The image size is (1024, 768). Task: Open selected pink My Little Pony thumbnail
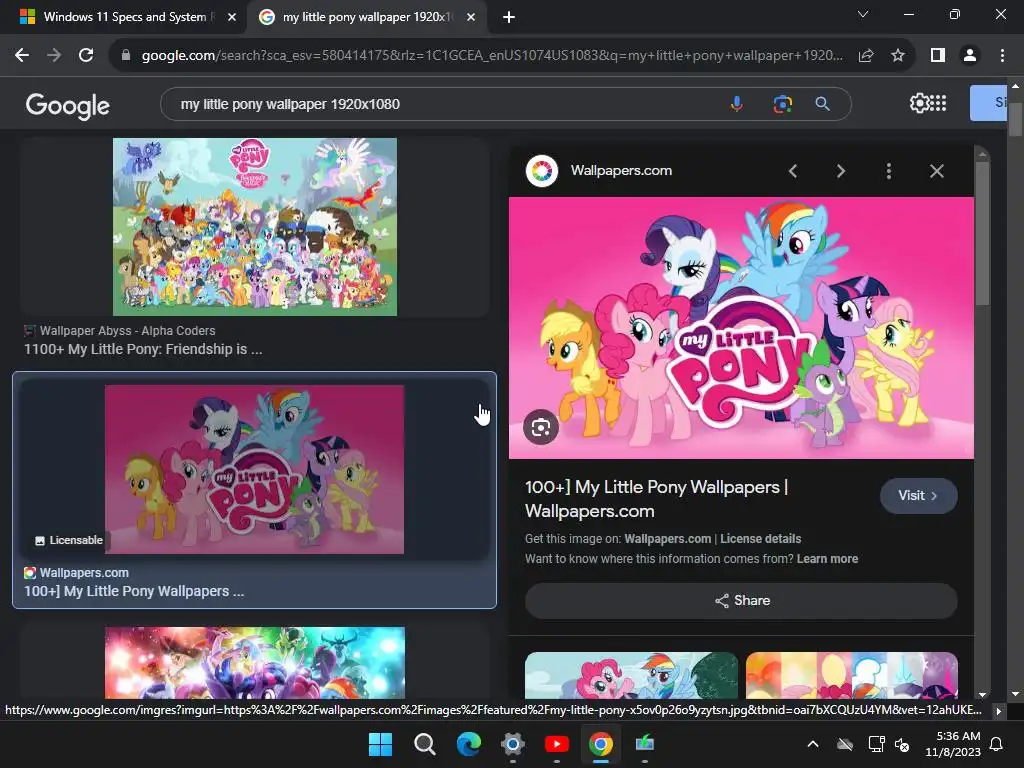[254, 470]
